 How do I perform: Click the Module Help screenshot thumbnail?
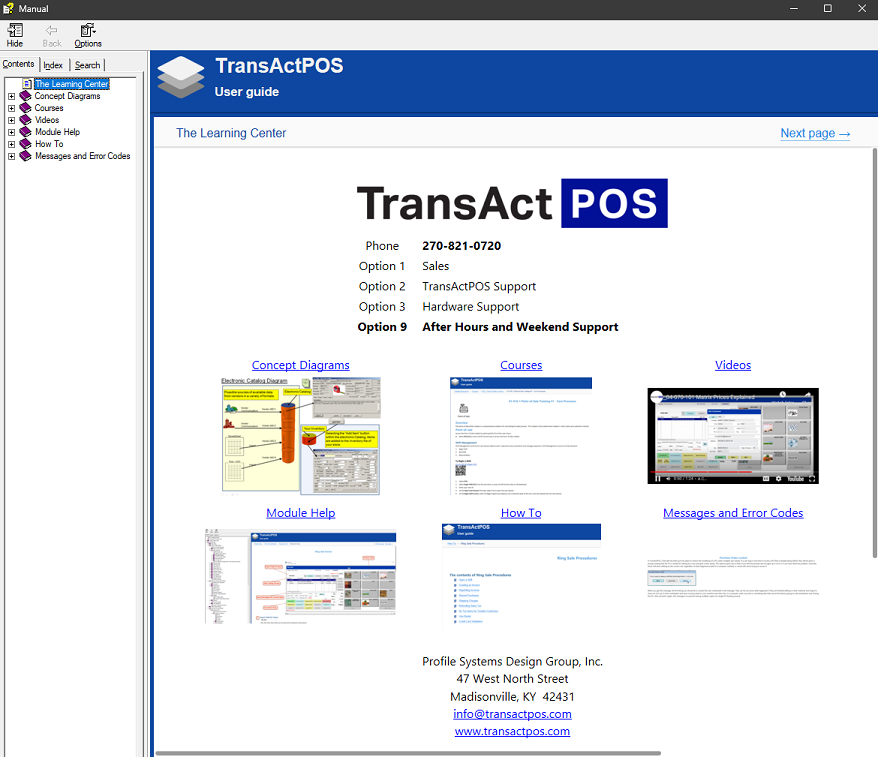[x=301, y=577]
